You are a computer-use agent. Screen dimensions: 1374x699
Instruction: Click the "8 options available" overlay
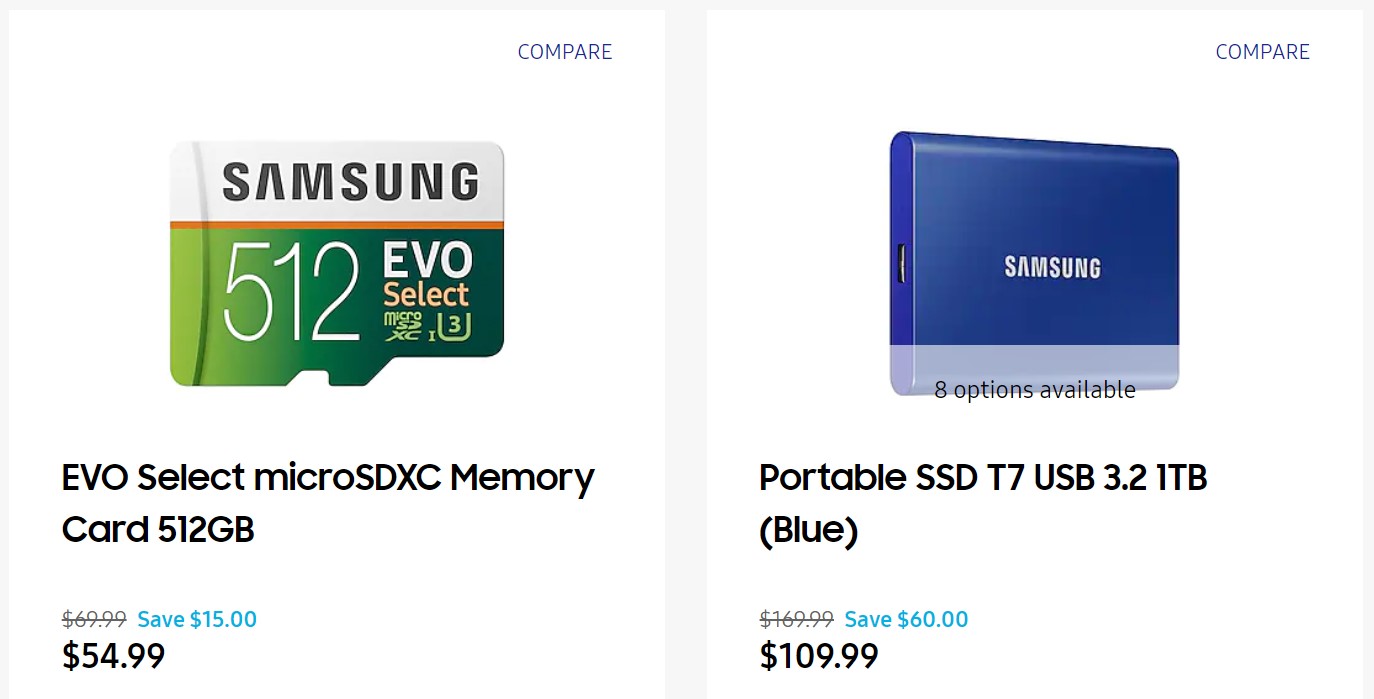1034,389
